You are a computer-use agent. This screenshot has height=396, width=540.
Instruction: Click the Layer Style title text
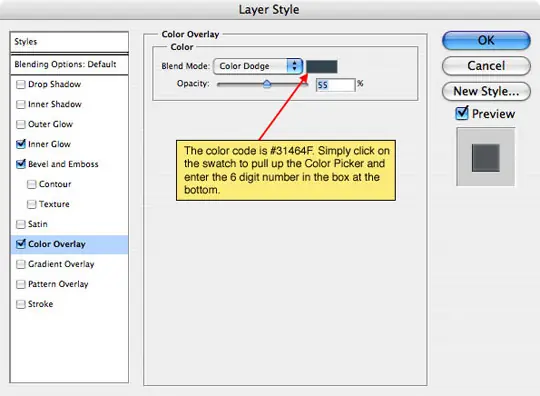(269, 10)
